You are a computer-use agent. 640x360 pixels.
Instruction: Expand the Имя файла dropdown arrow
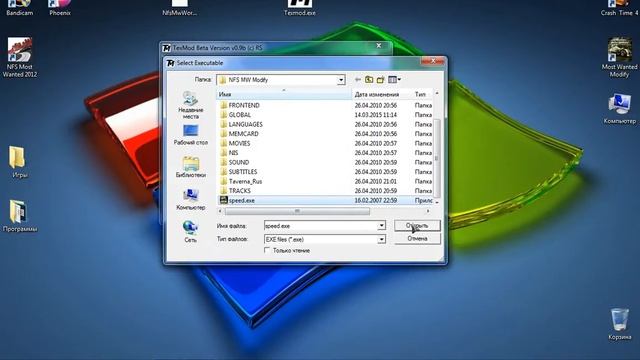pos(381,226)
